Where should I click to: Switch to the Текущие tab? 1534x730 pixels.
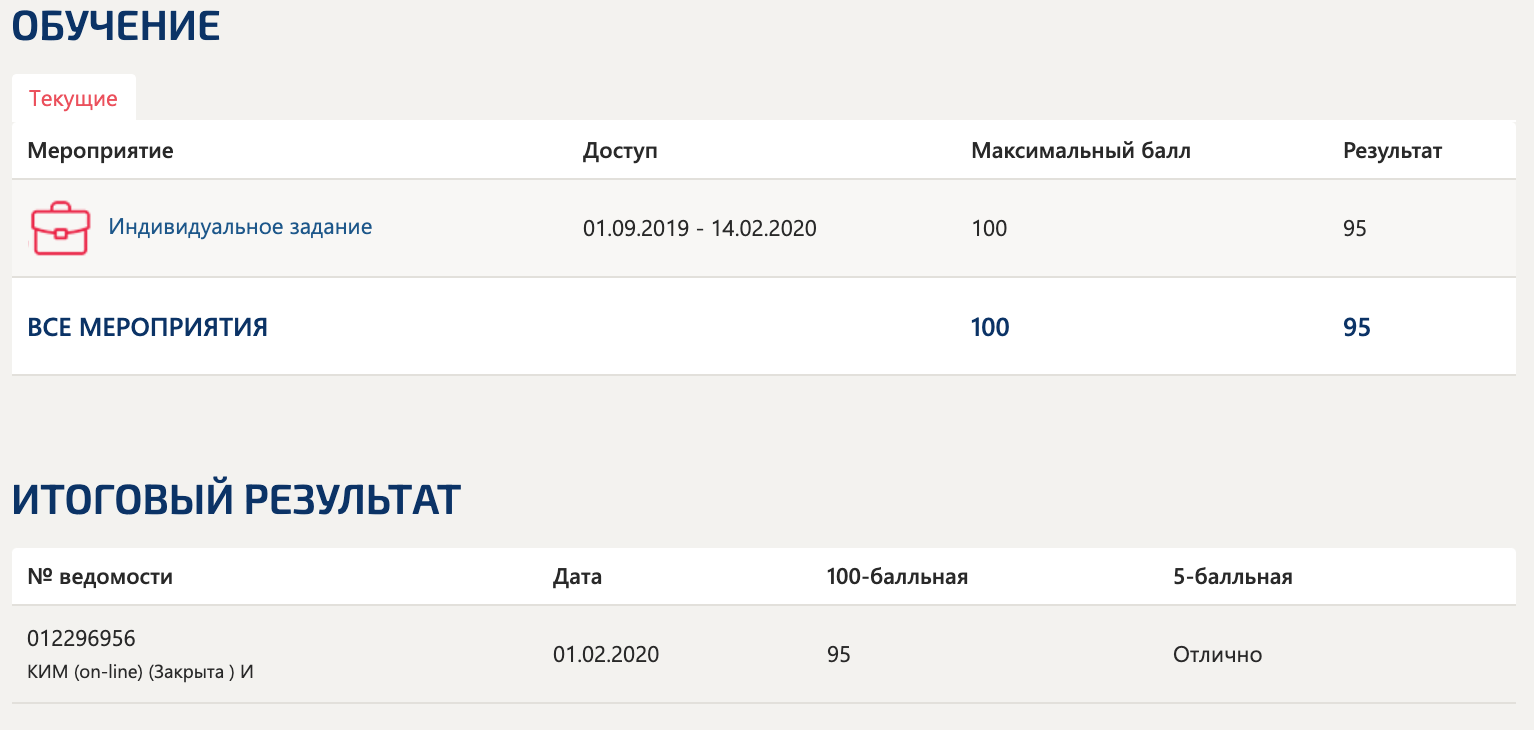(x=73, y=99)
